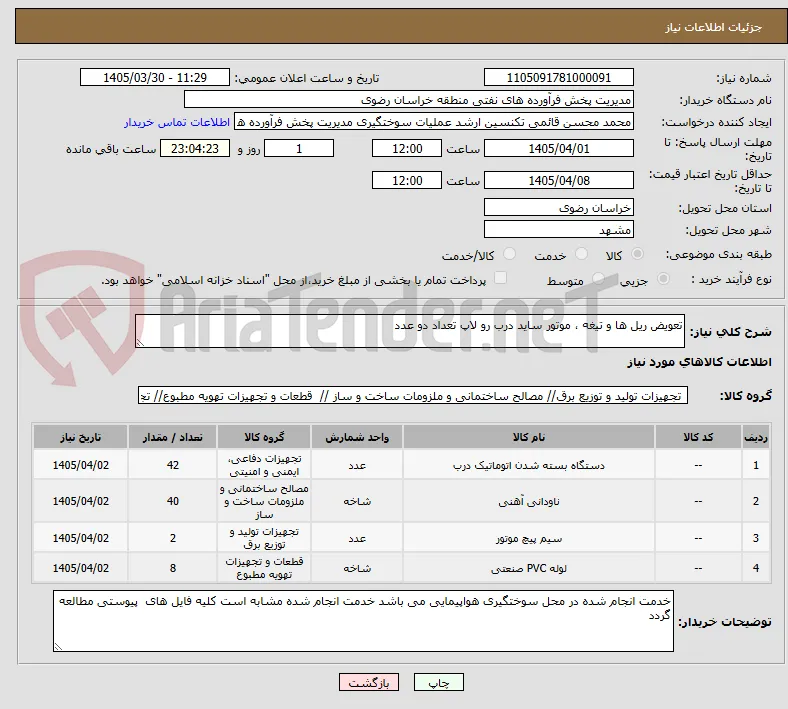Click the کد کالا column header
Screen dimensions: 788x709
point(698,437)
